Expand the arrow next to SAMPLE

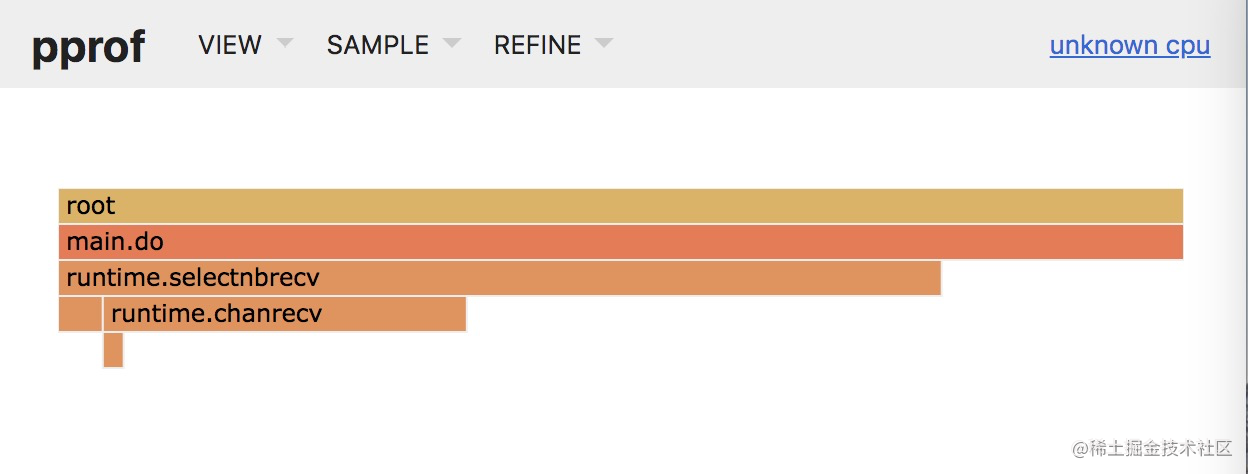tap(452, 44)
